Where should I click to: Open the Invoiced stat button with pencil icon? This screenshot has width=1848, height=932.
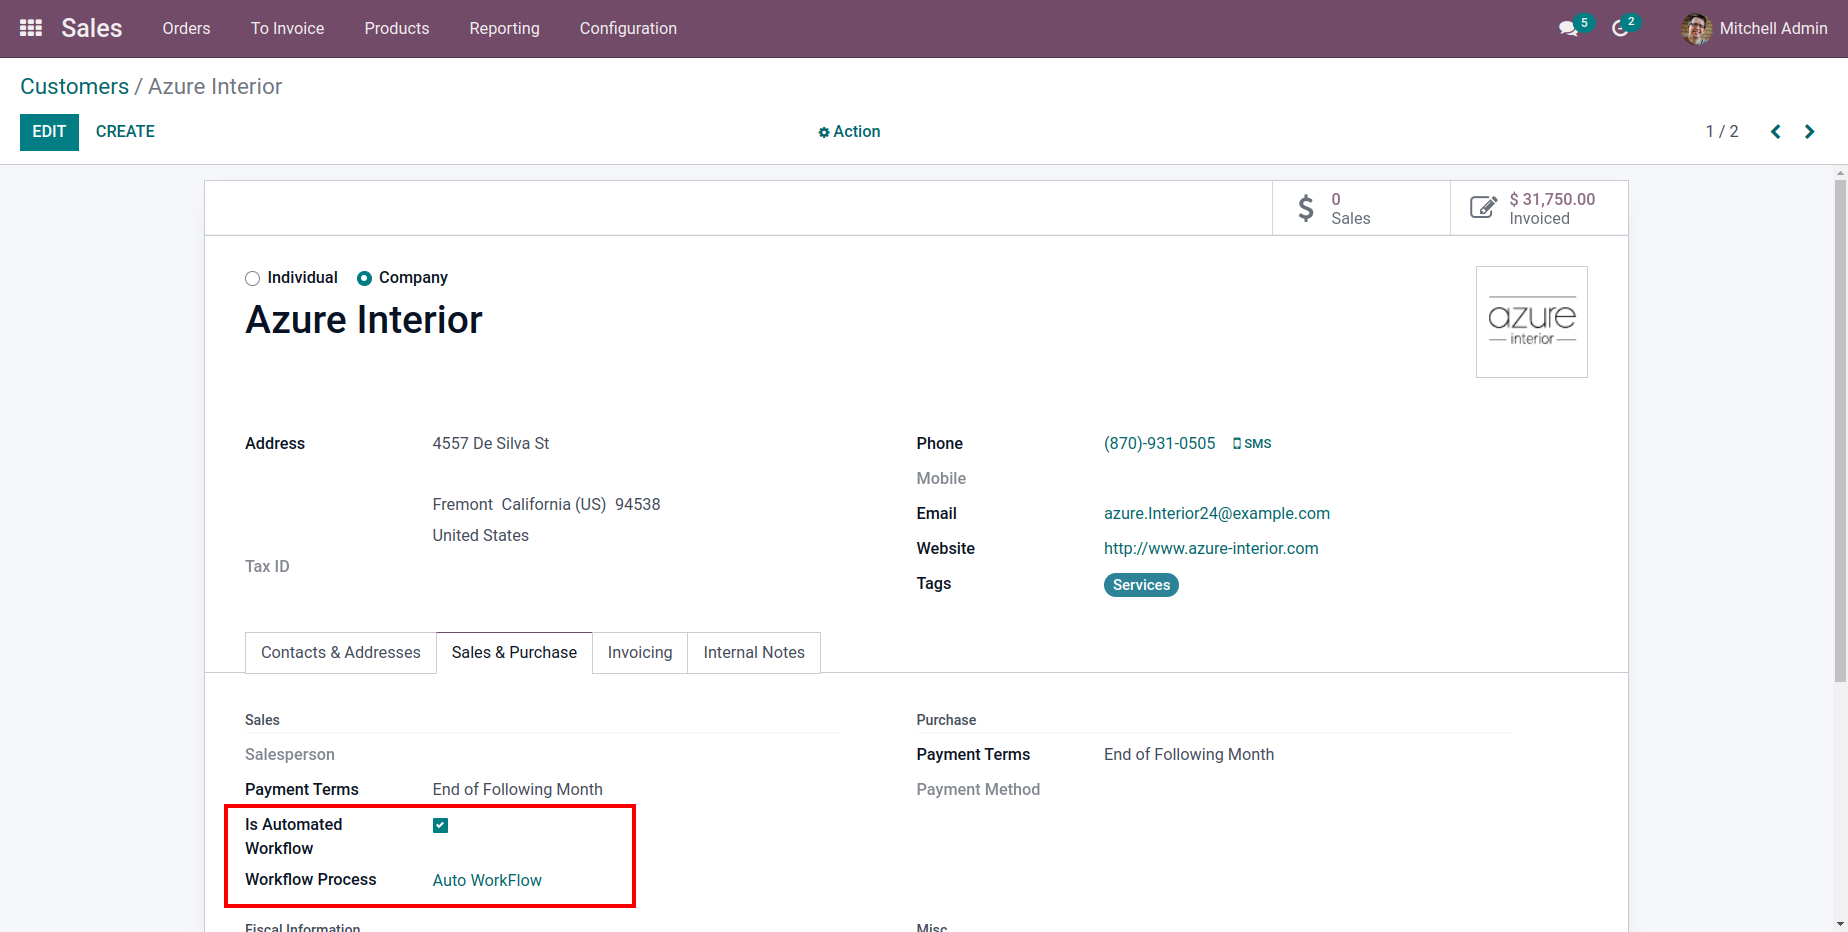tap(1539, 208)
